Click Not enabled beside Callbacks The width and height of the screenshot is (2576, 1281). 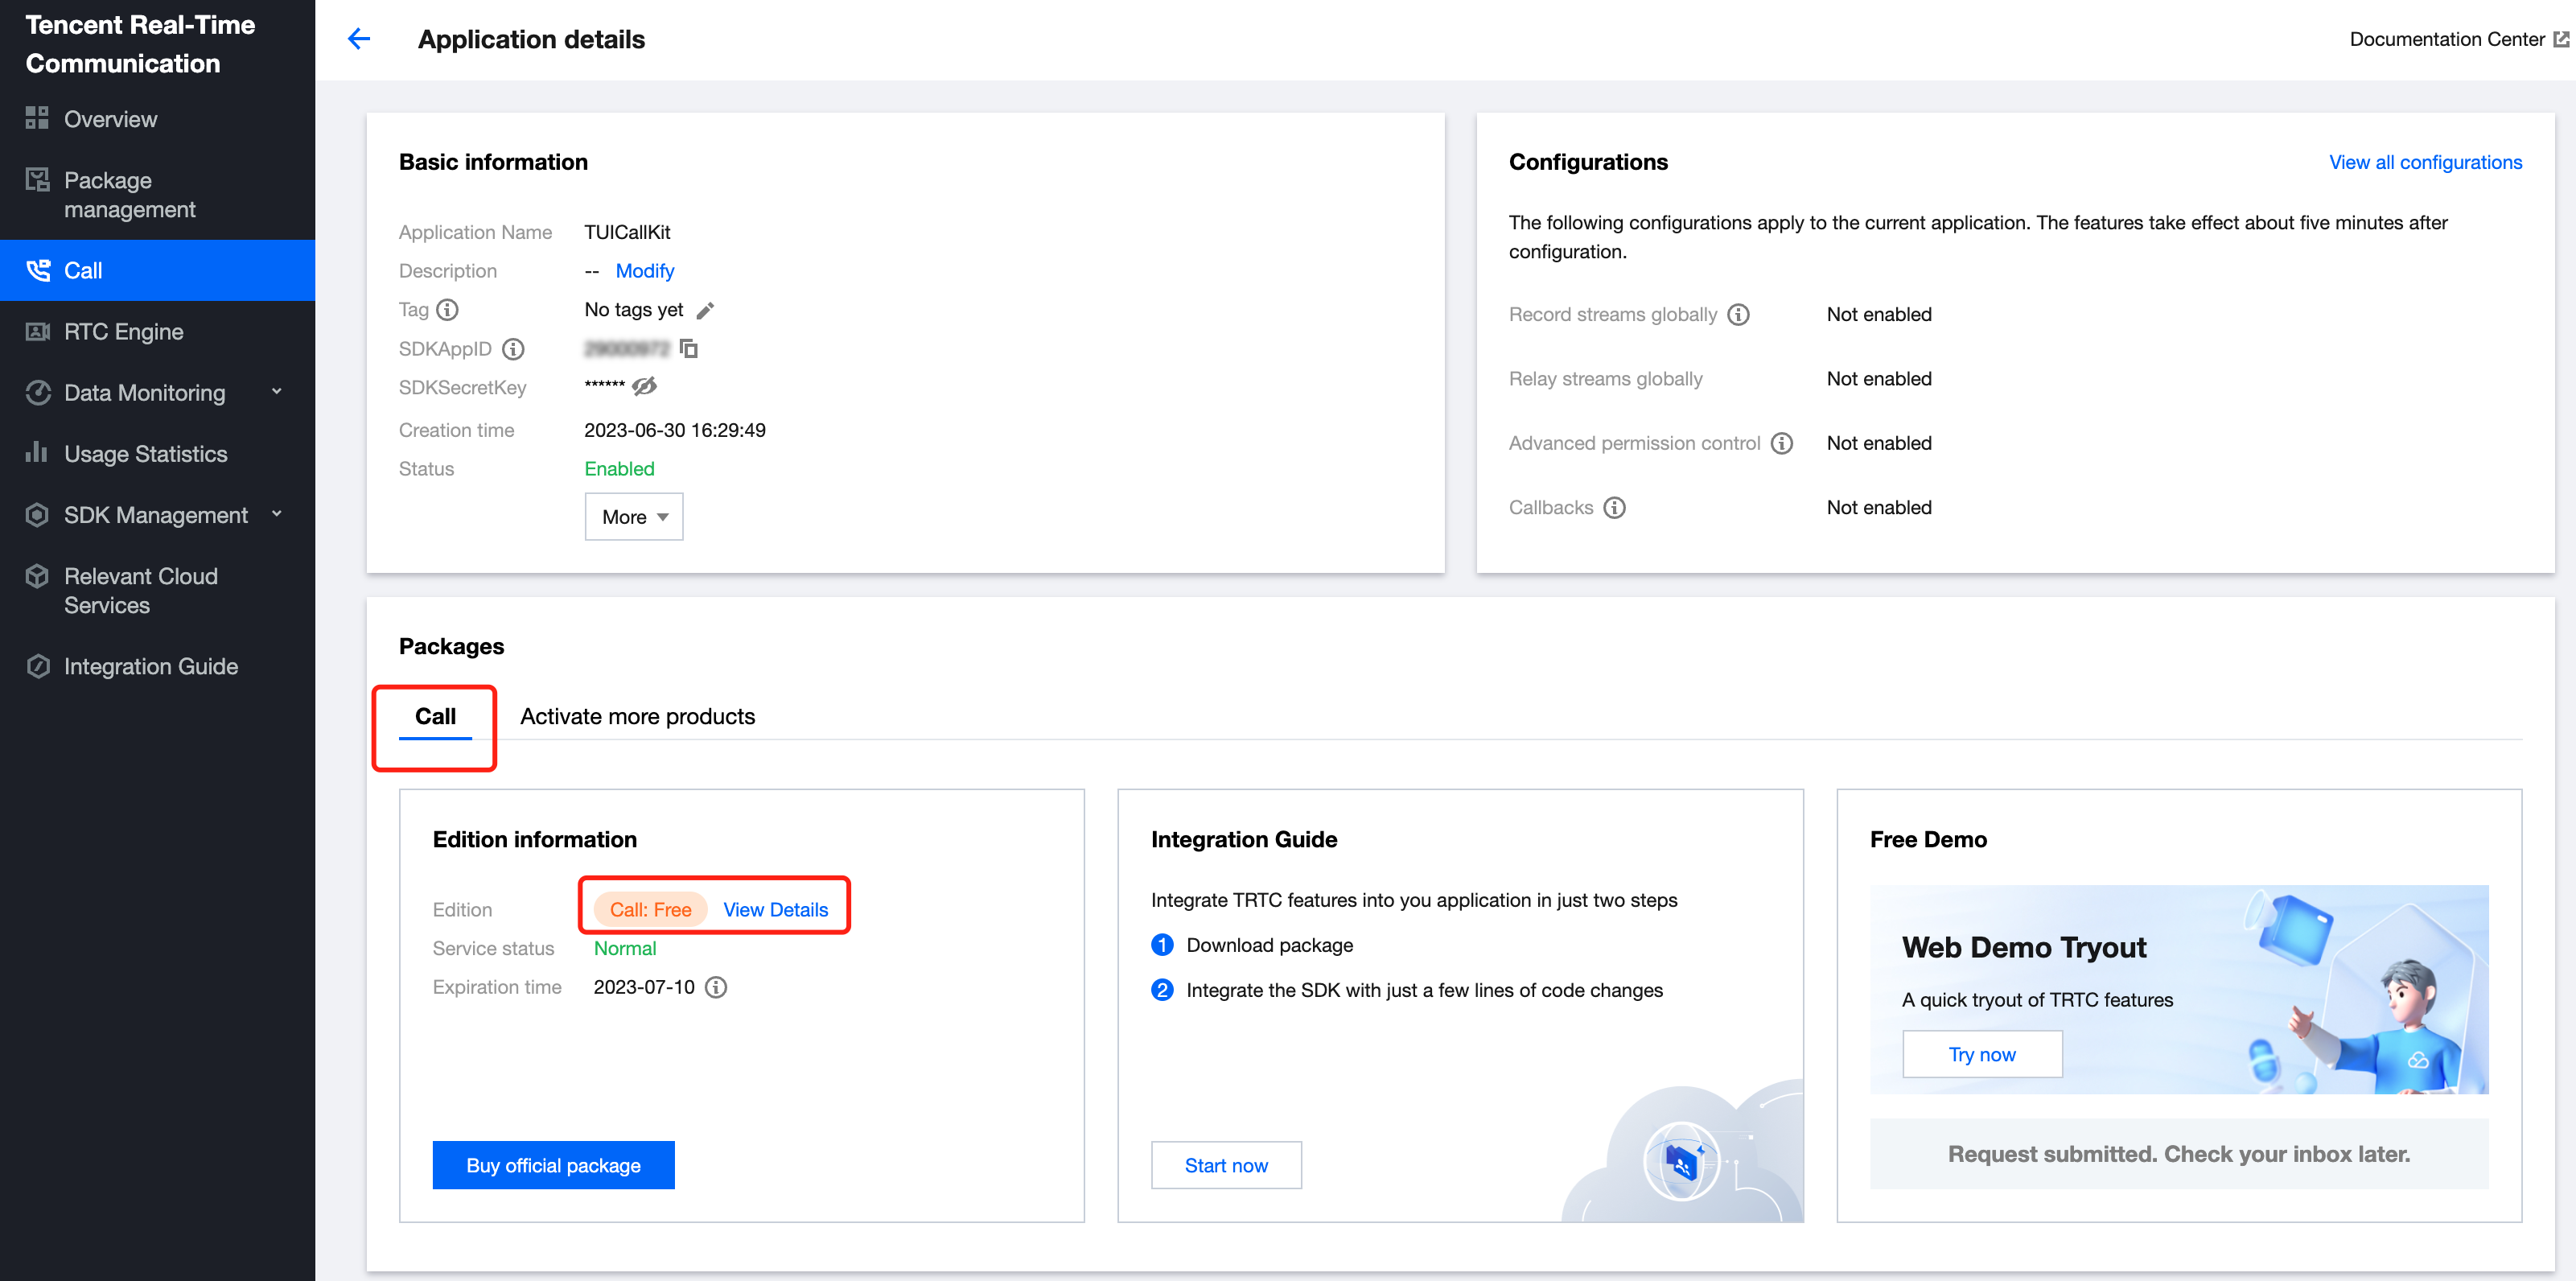[1879, 508]
